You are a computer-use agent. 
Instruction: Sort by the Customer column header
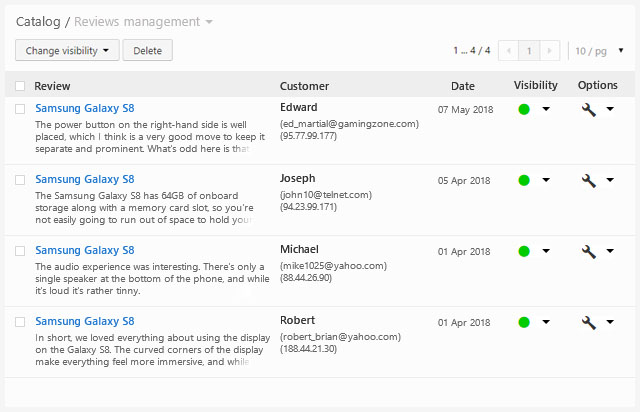pyautogui.click(x=304, y=86)
